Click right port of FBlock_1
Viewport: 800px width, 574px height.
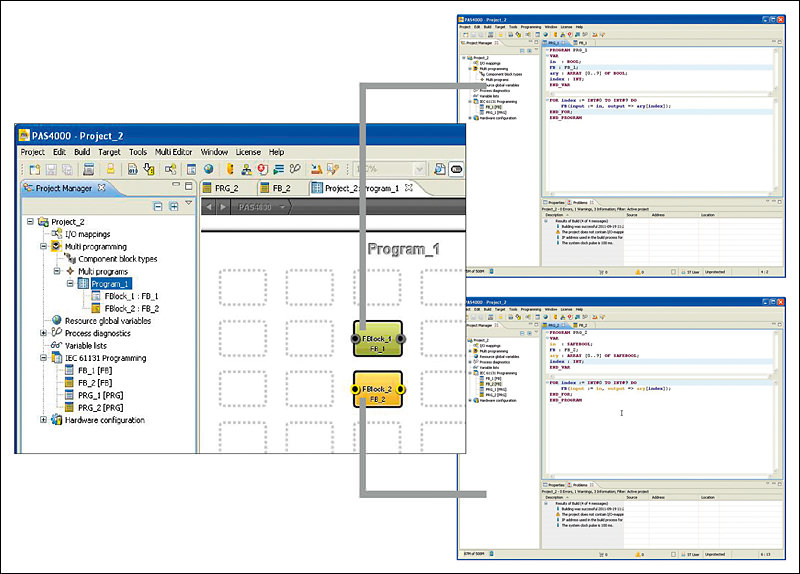[401, 338]
